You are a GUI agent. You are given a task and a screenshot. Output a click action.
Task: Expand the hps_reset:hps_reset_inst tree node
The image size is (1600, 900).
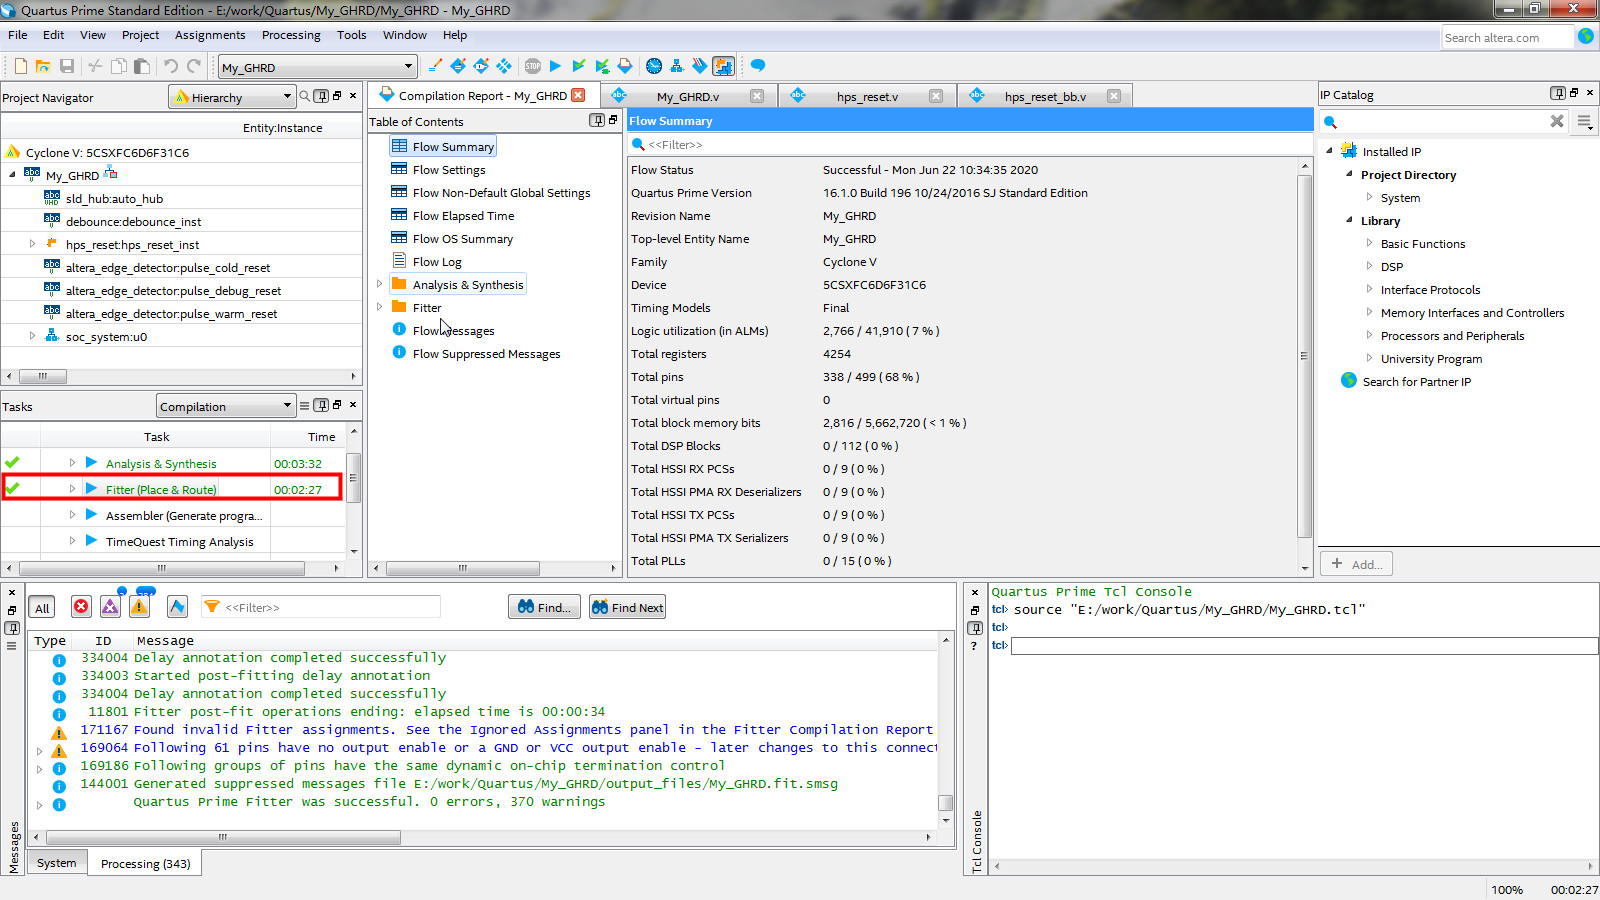32,244
